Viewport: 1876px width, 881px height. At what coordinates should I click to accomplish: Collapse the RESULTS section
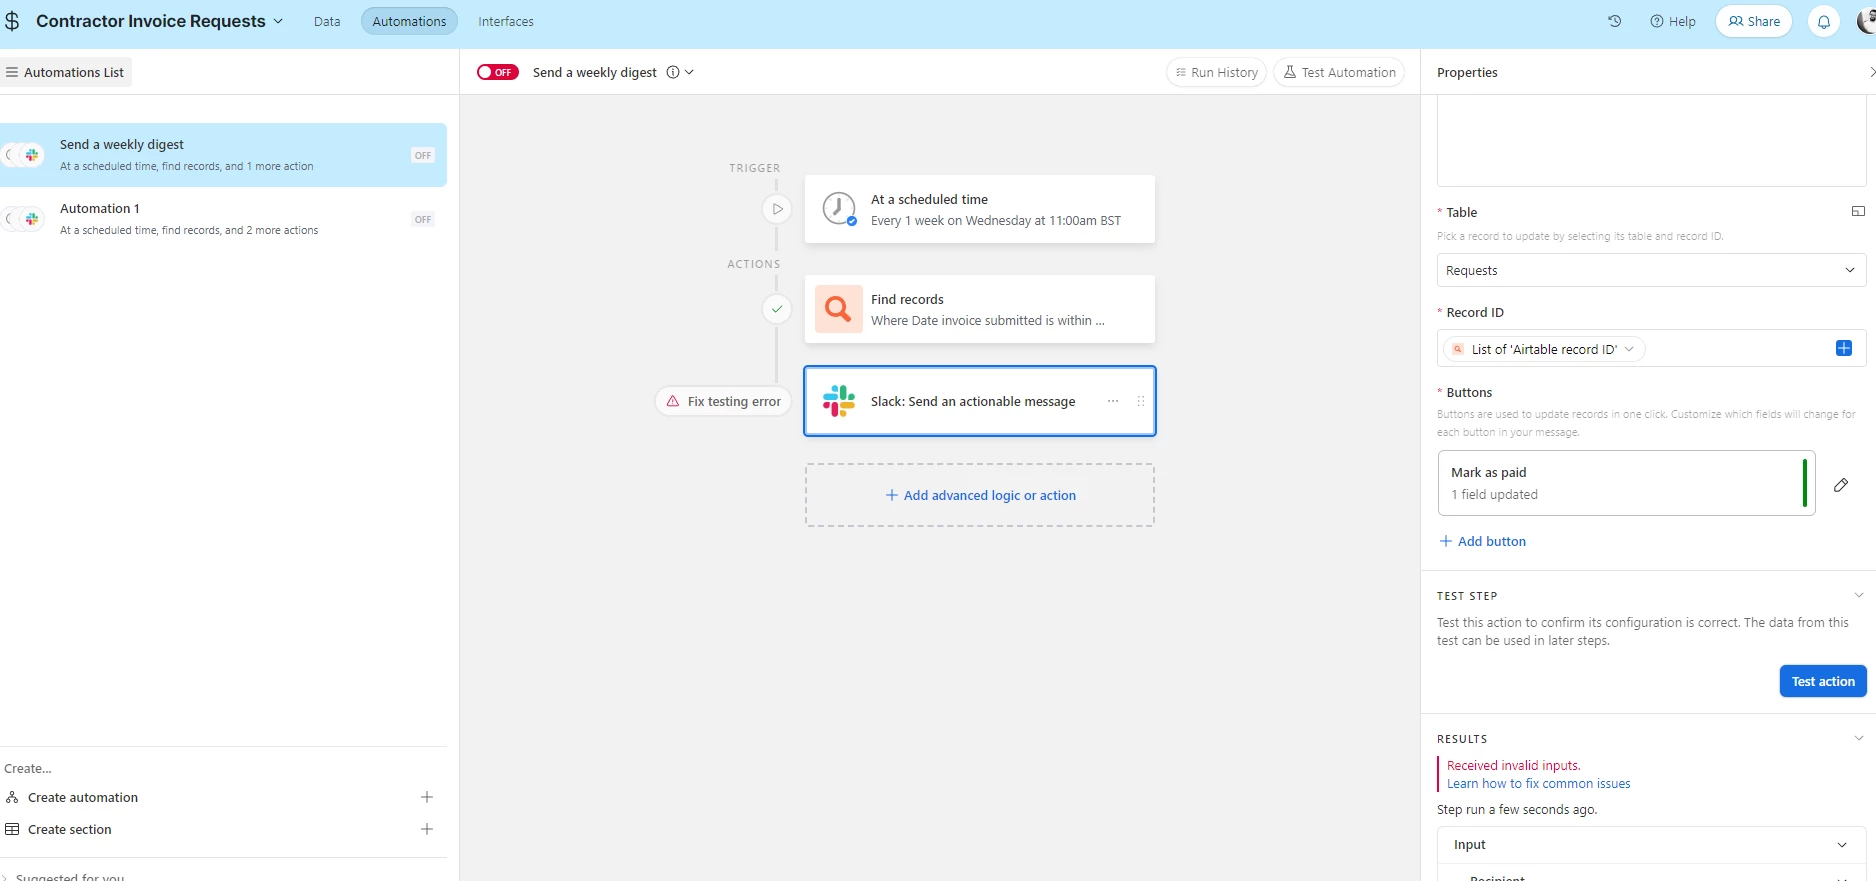tap(1859, 738)
